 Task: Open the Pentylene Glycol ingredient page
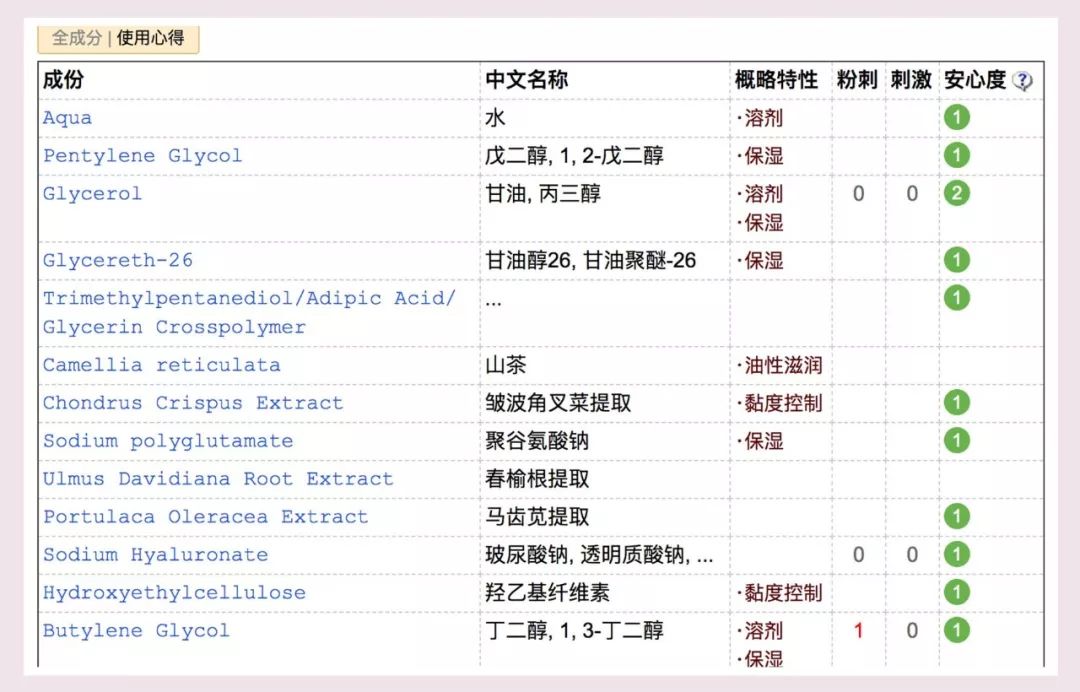[143, 155]
